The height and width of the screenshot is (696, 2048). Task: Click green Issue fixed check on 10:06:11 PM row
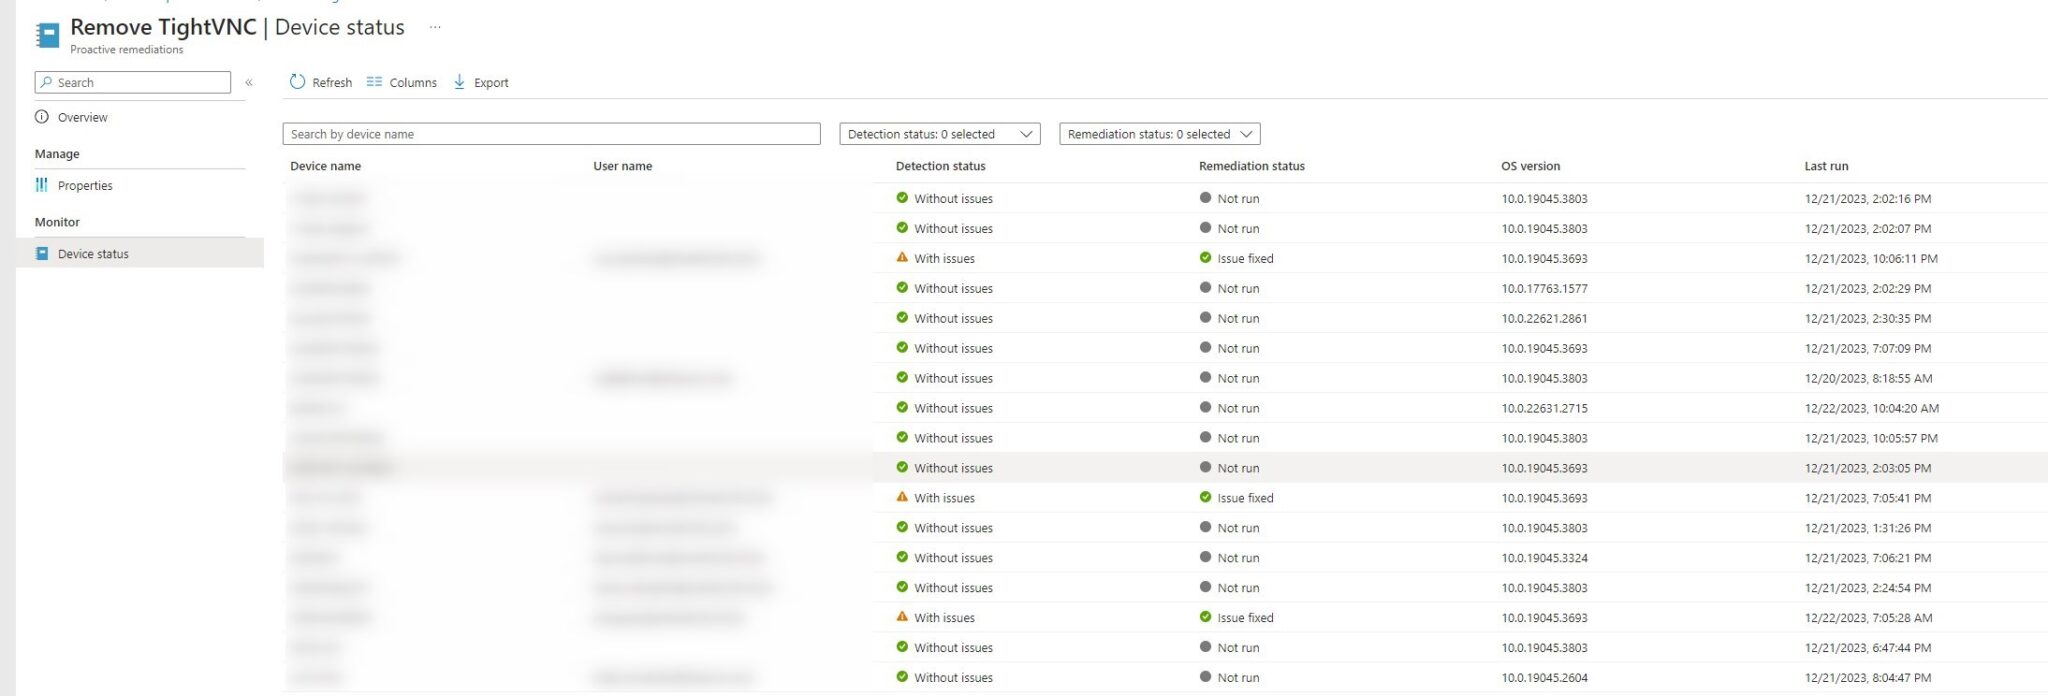1205,258
